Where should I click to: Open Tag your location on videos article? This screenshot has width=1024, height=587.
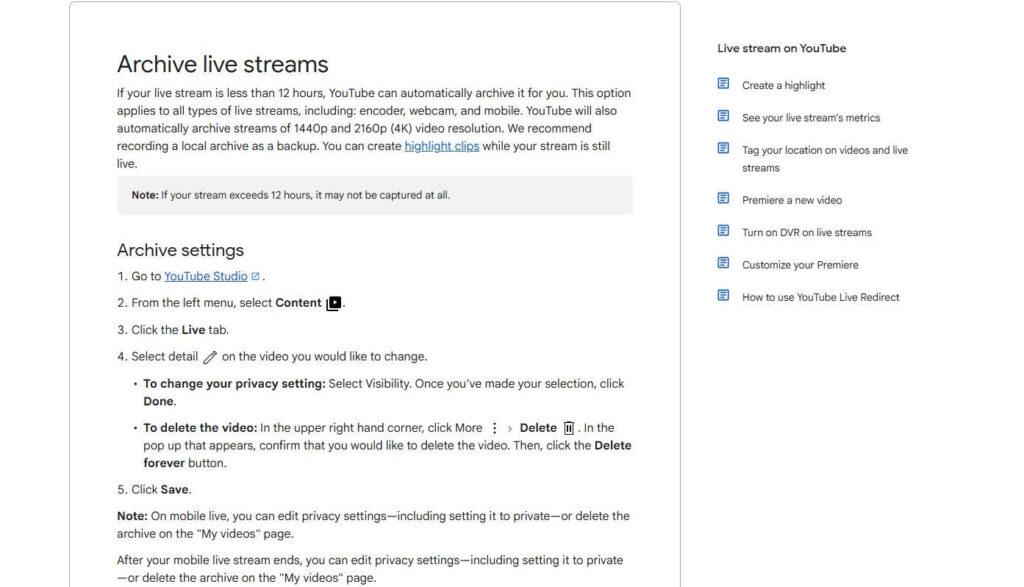pos(825,159)
